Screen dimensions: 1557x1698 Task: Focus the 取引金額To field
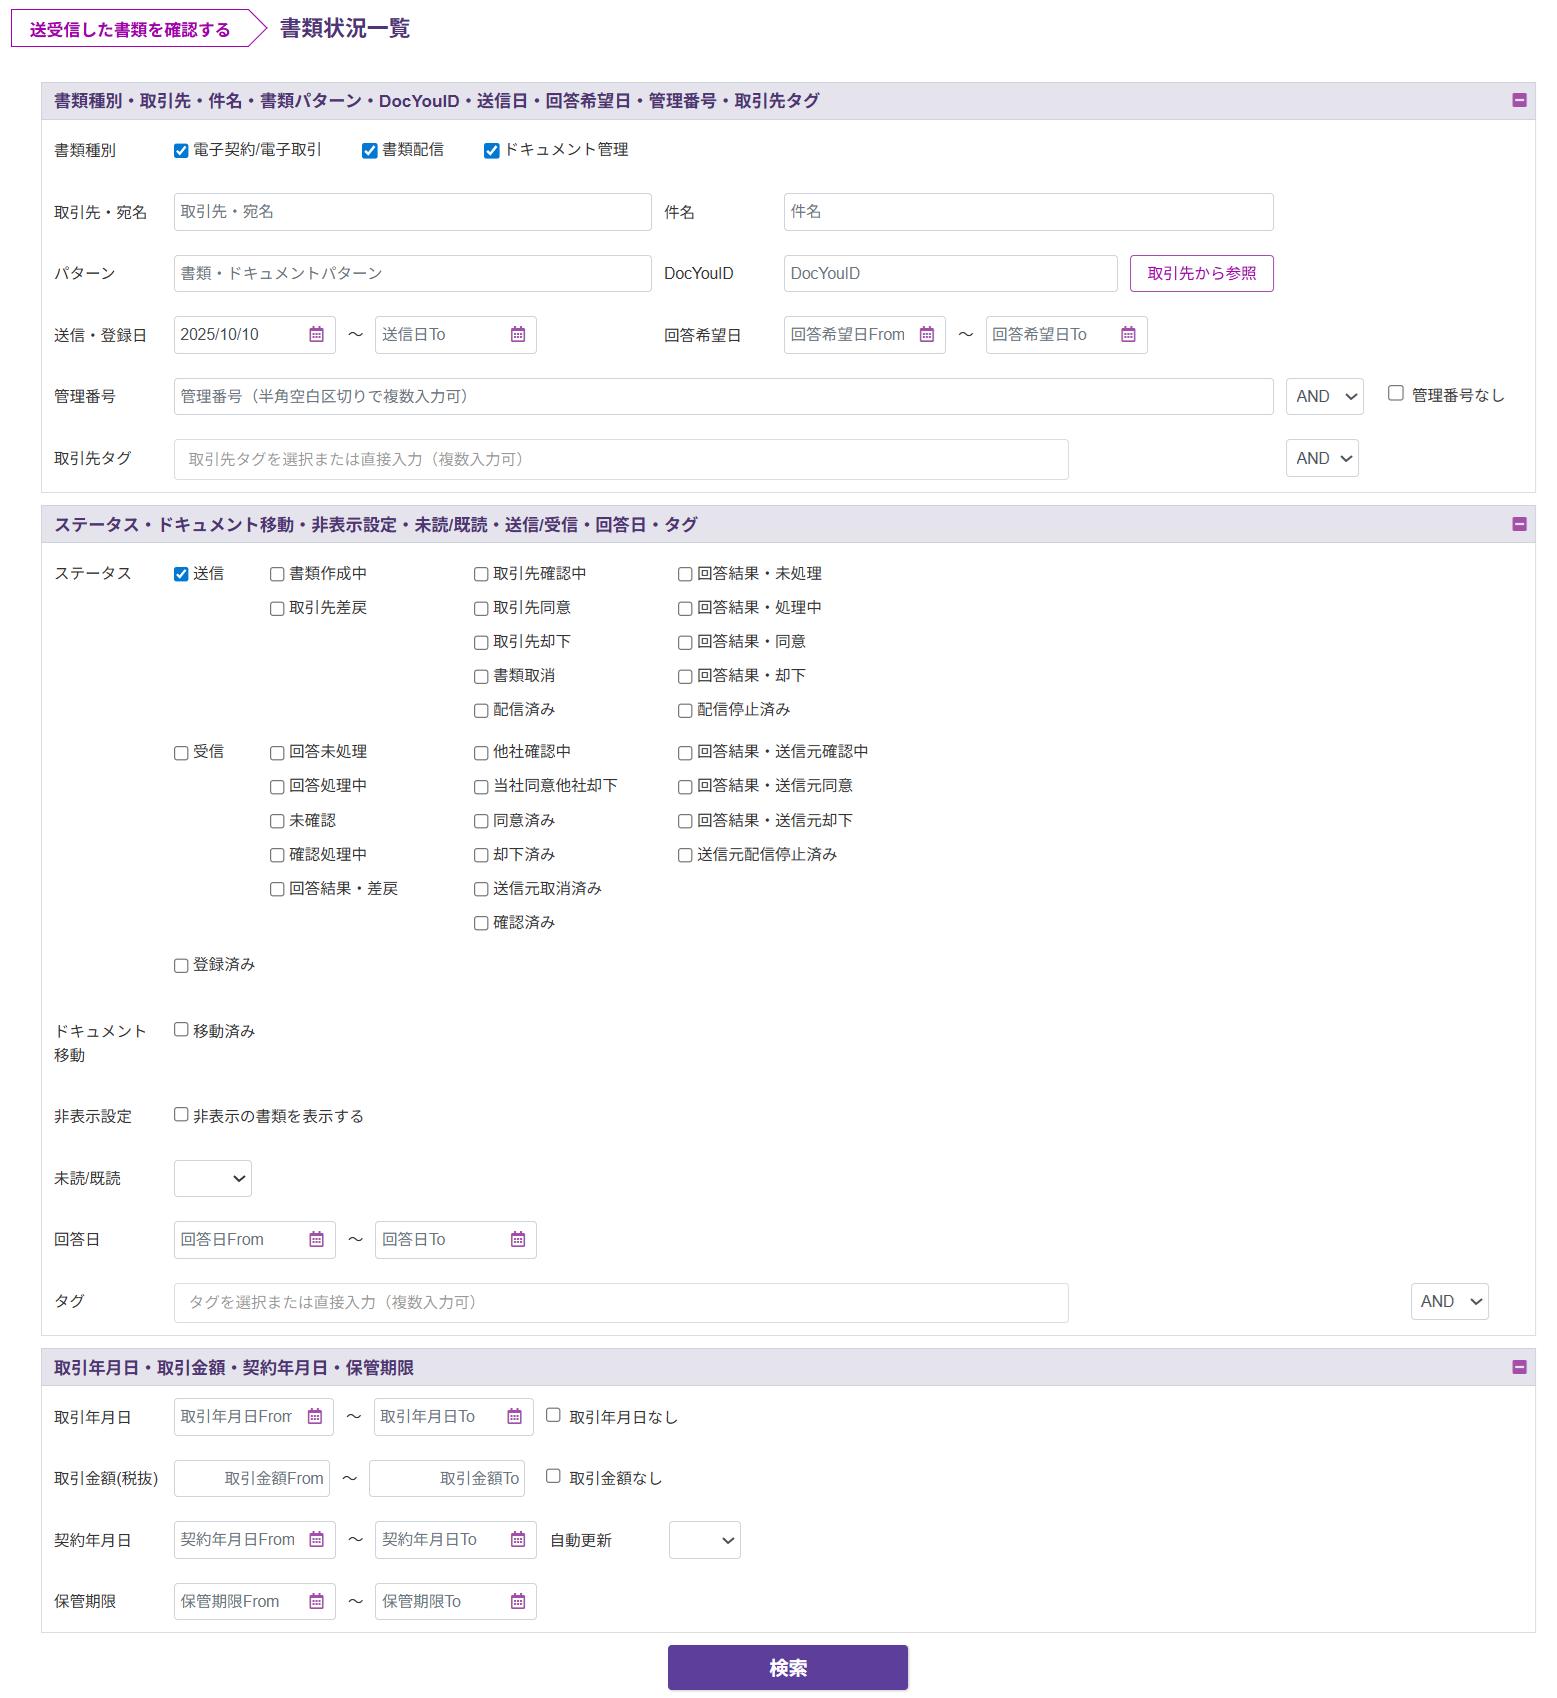pos(448,1479)
